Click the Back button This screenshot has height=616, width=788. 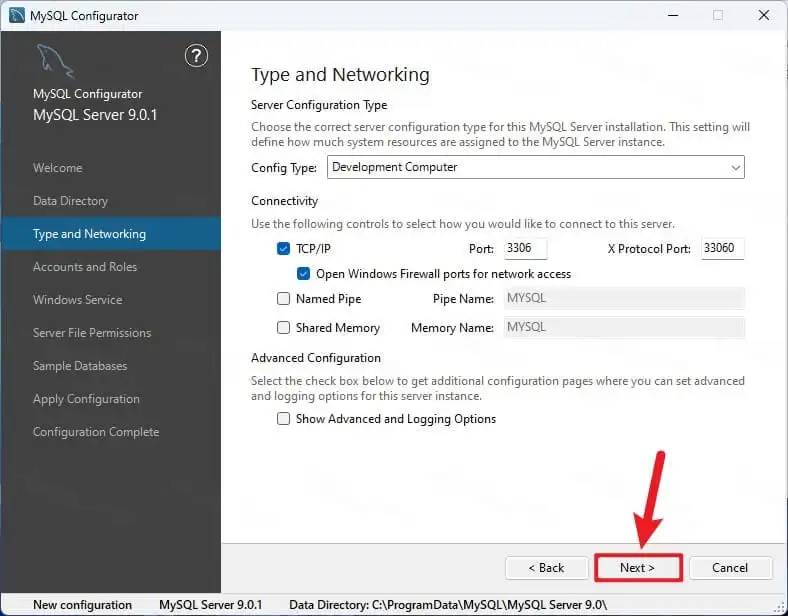546,568
